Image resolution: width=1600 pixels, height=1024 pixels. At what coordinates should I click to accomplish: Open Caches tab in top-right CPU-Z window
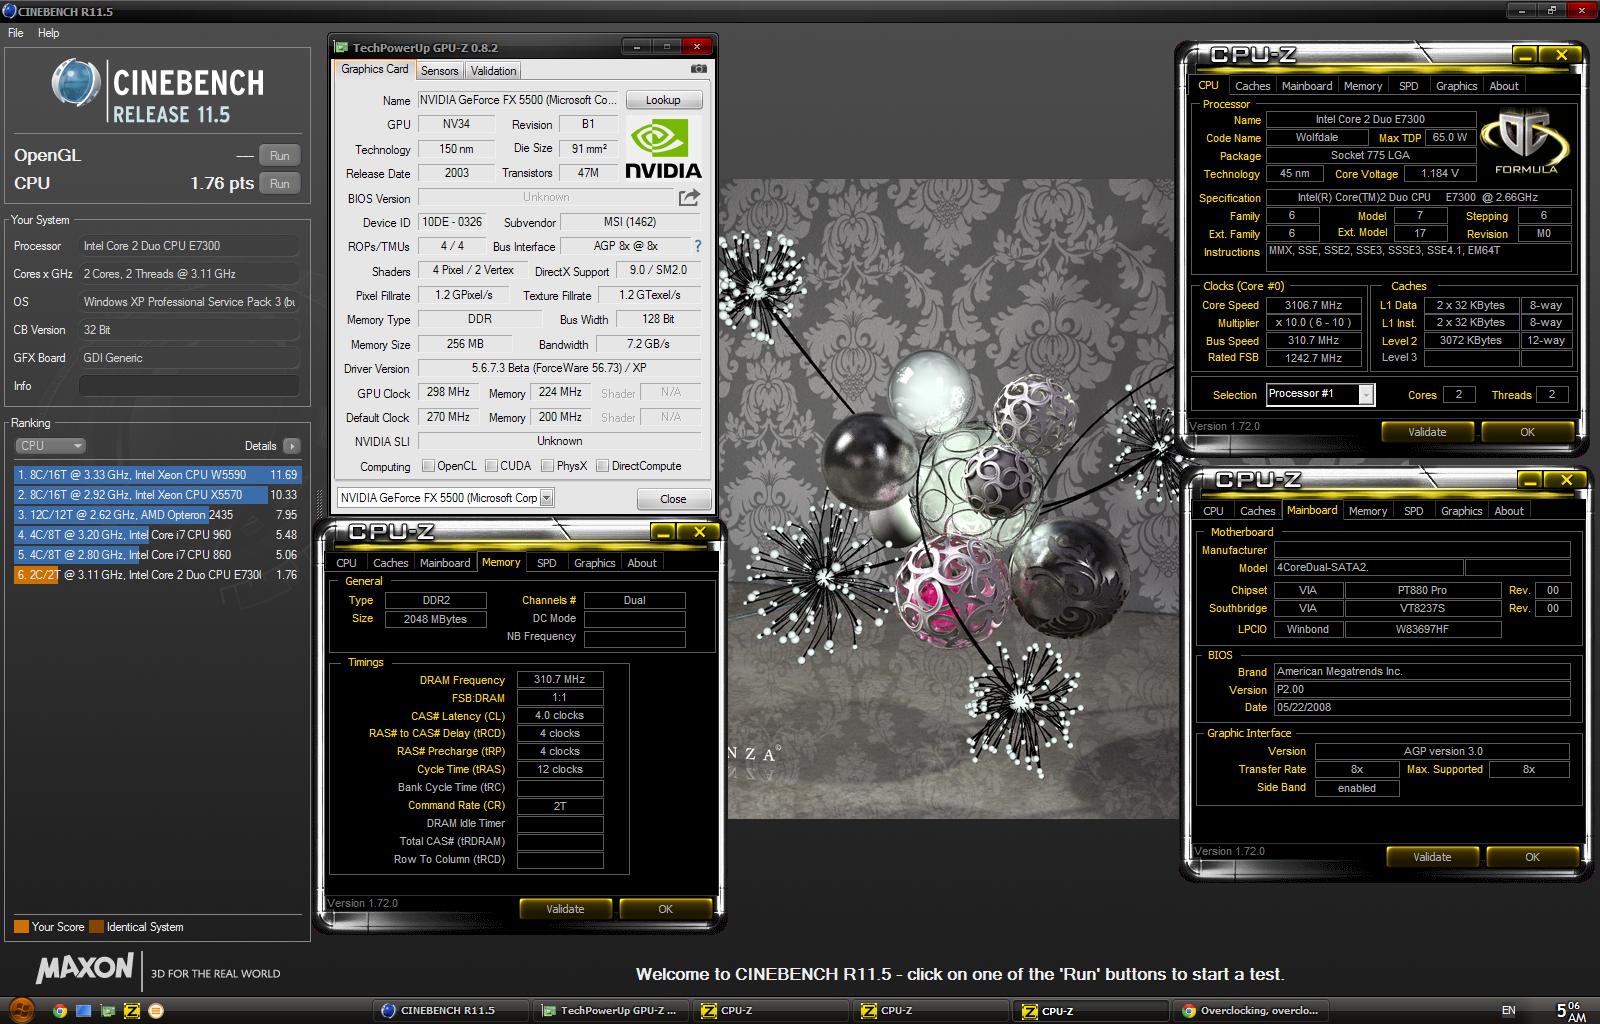(x=1252, y=86)
